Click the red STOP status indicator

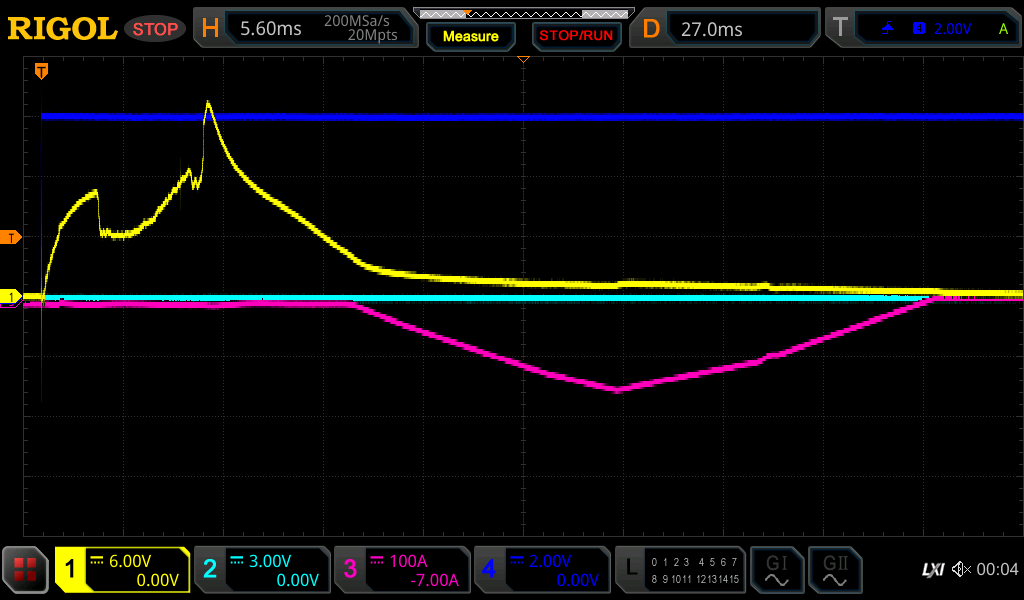(x=155, y=29)
